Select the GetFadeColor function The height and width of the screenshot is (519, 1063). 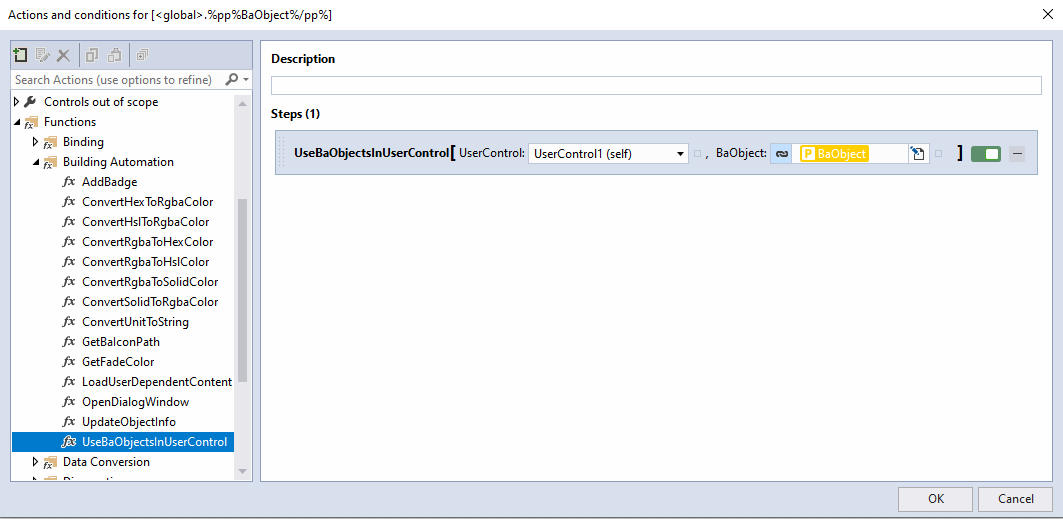(118, 362)
